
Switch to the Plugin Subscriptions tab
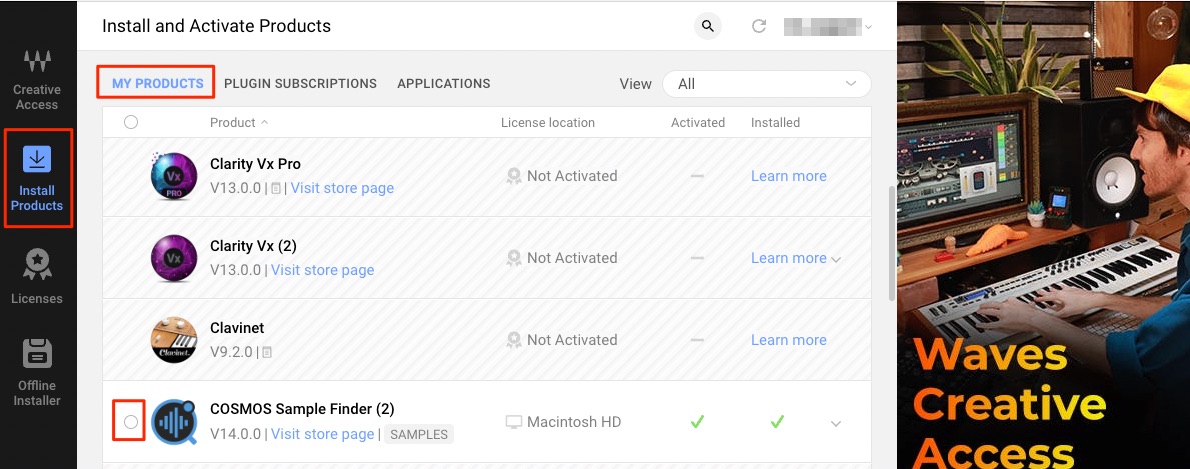[x=301, y=83]
